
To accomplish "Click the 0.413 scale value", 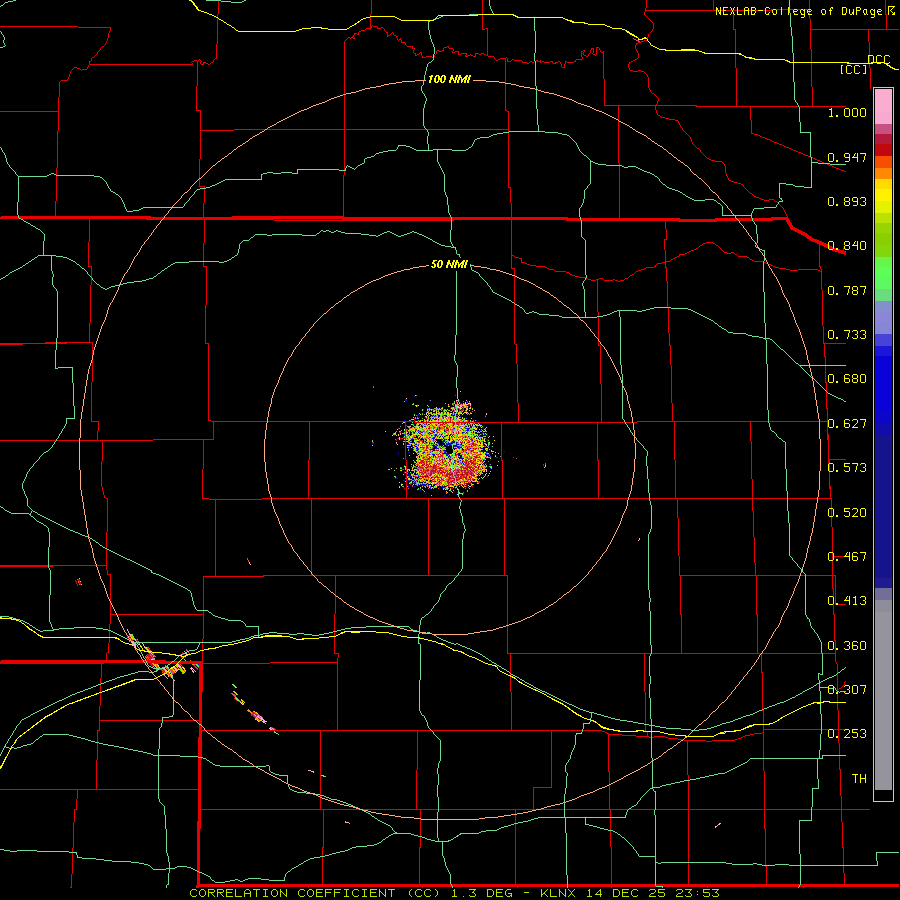I will coord(847,601).
